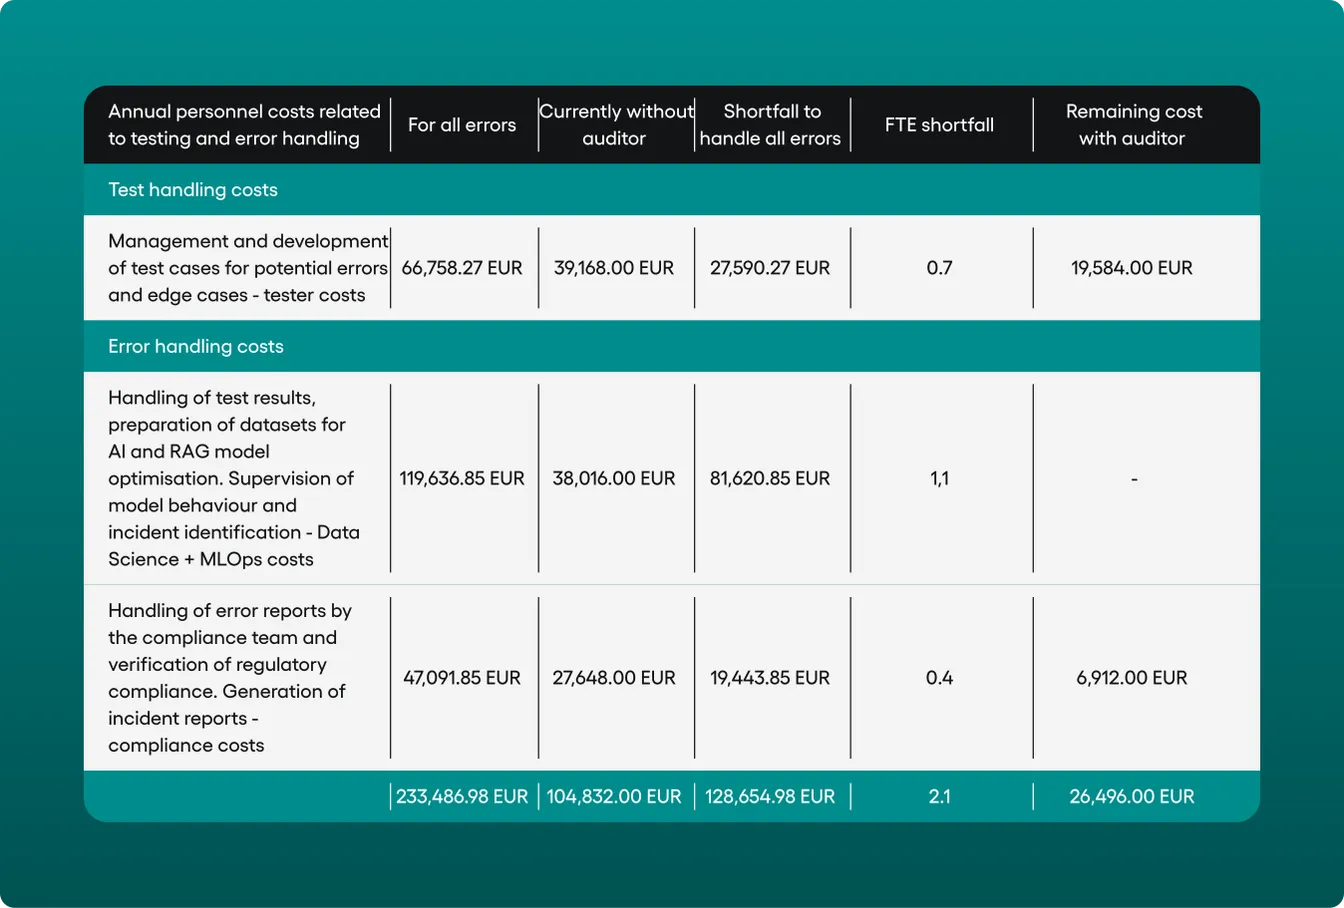Click the total FTE shortfall 2.1
The height and width of the screenshot is (908, 1344).
[940, 797]
